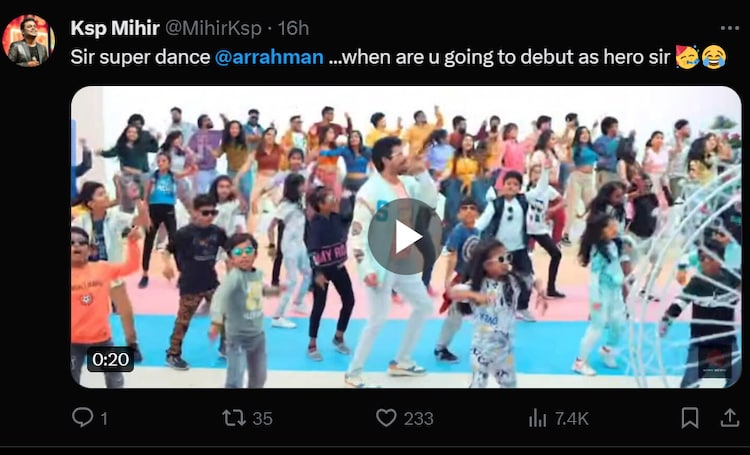750x455 pixels.
Task: Click the reply count number 1
Action: (104, 418)
